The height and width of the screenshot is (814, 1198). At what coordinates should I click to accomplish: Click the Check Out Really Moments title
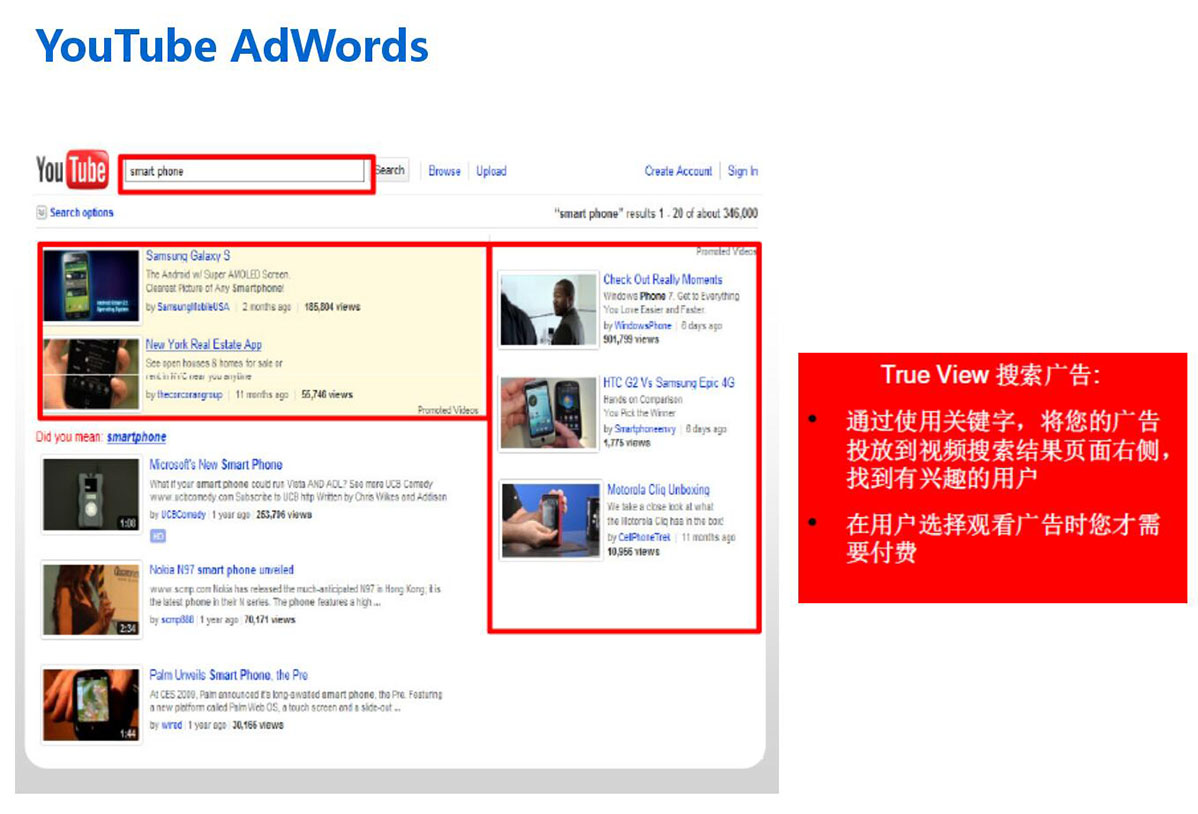point(662,280)
